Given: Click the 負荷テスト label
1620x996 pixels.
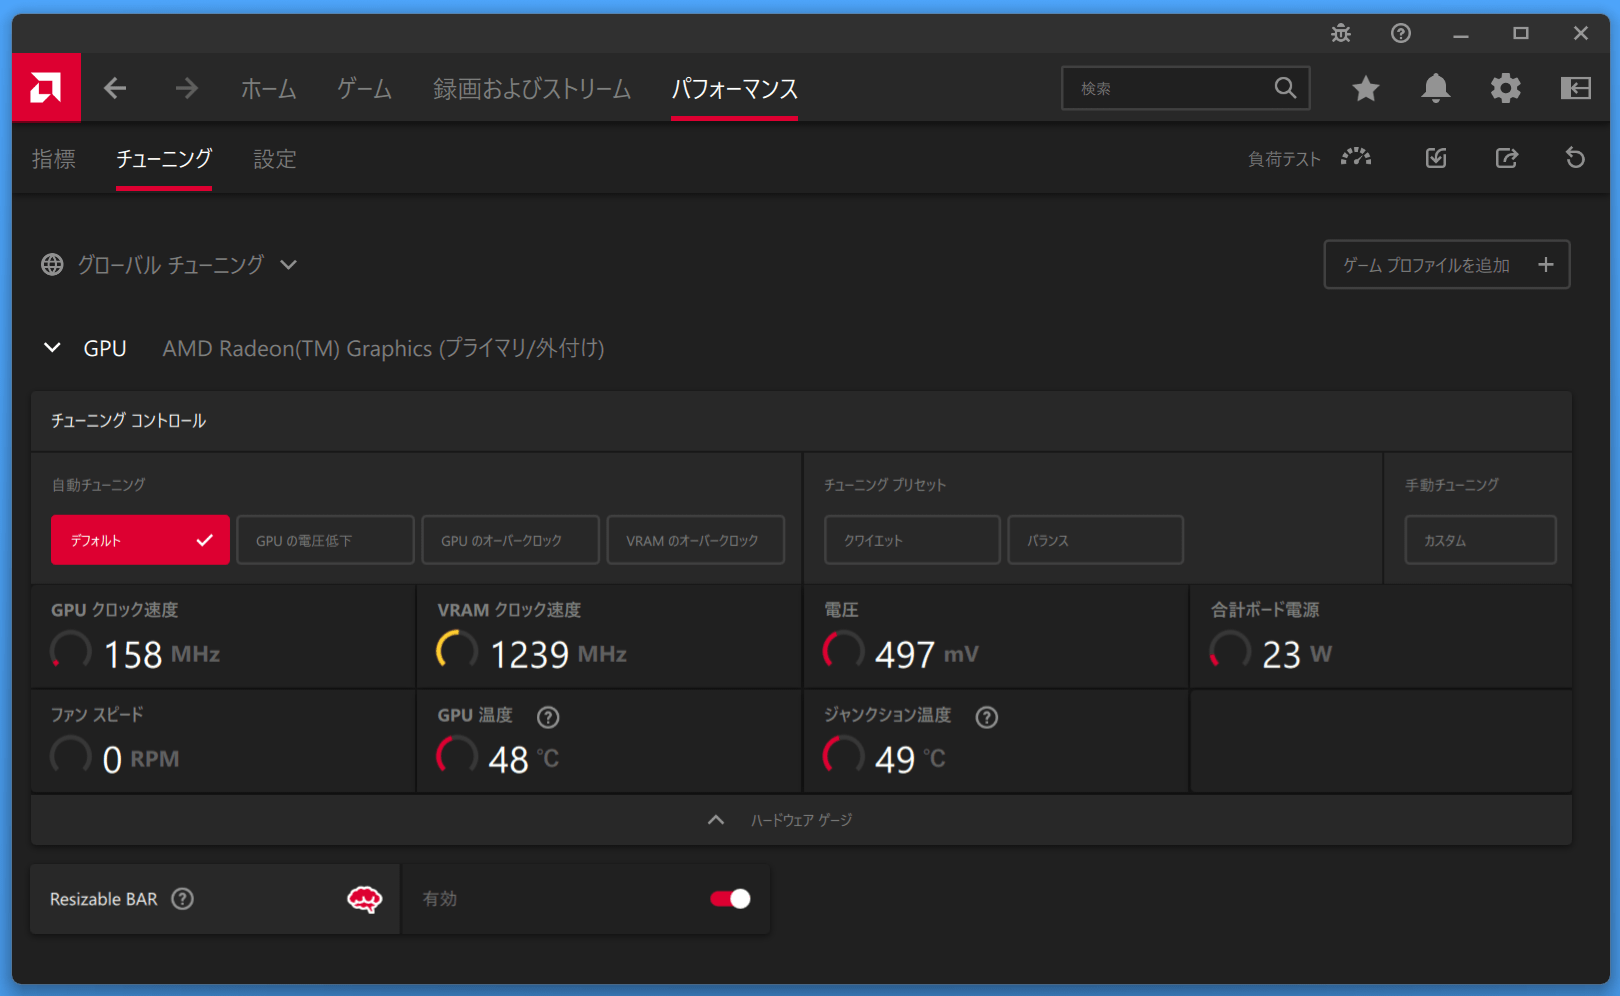Looking at the screenshot, I should tap(1284, 159).
